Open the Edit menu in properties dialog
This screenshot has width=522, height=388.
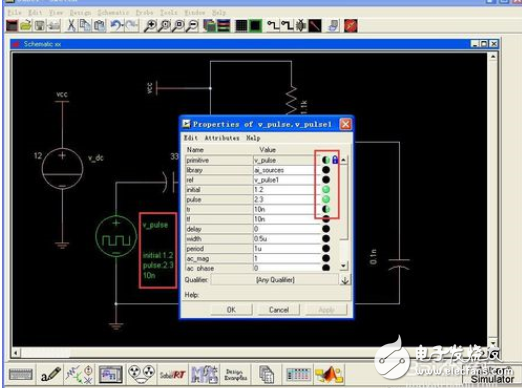[191, 138]
